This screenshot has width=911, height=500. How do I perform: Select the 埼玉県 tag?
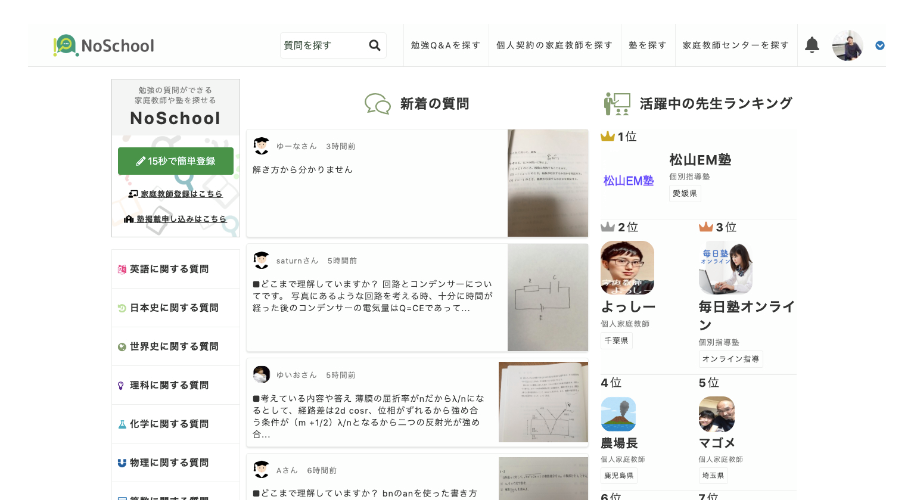point(713,476)
